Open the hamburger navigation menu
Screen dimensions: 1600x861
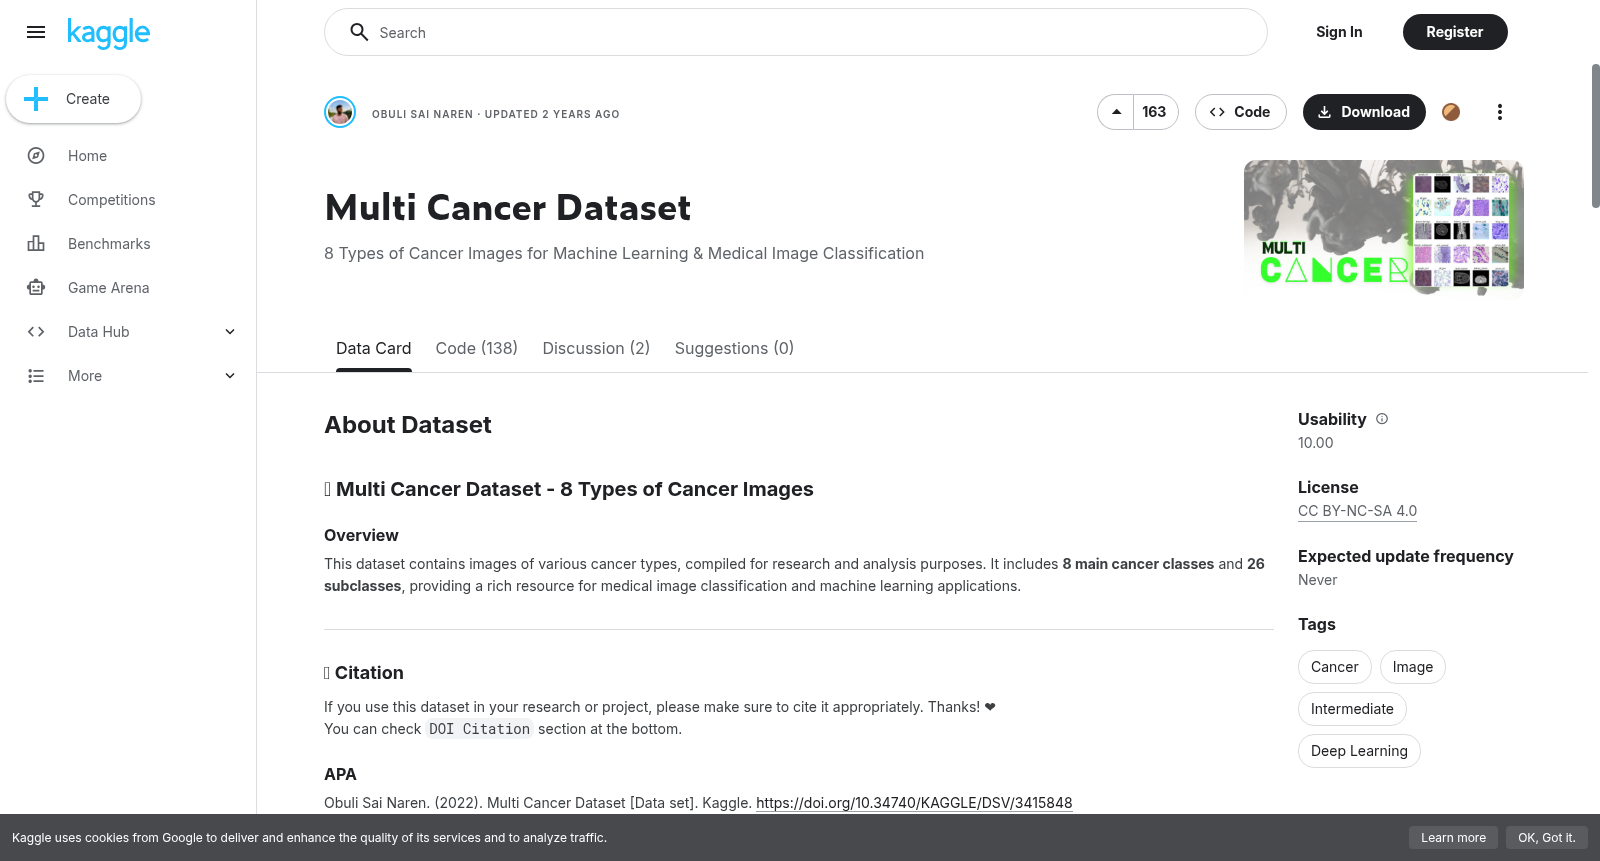click(x=36, y=32)
